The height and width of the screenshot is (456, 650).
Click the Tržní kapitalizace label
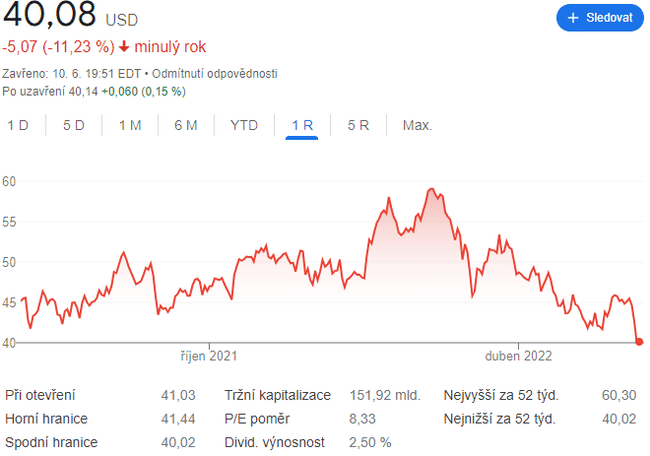point(277,395)
